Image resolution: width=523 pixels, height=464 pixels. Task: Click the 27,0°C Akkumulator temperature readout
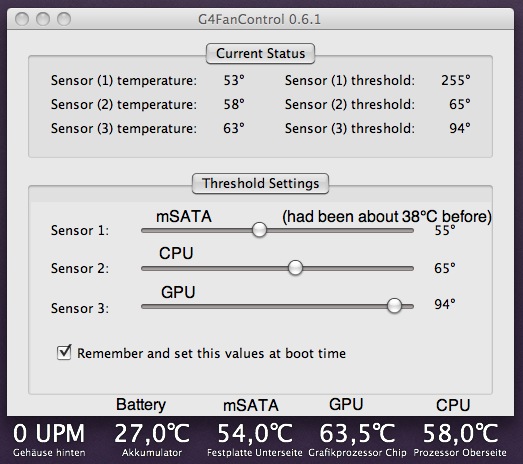[152, 439]
